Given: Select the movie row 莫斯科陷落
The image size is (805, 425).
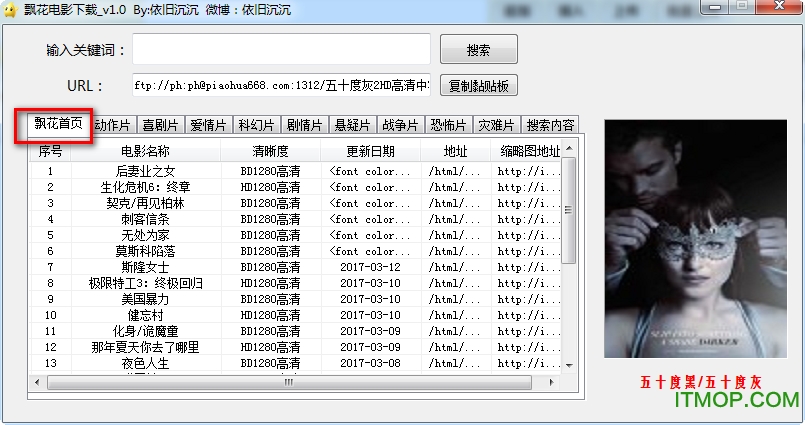Looking at the screenshot, I should pos(296,251).
